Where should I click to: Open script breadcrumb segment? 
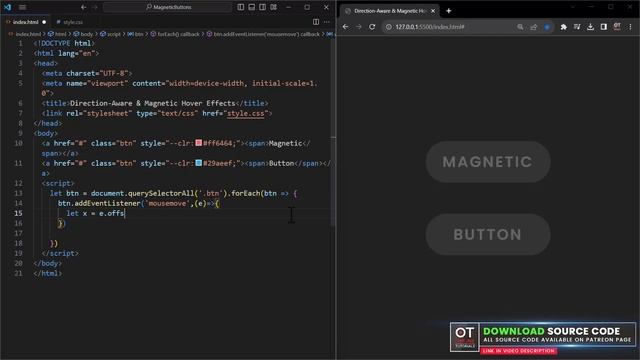point(111,34)
